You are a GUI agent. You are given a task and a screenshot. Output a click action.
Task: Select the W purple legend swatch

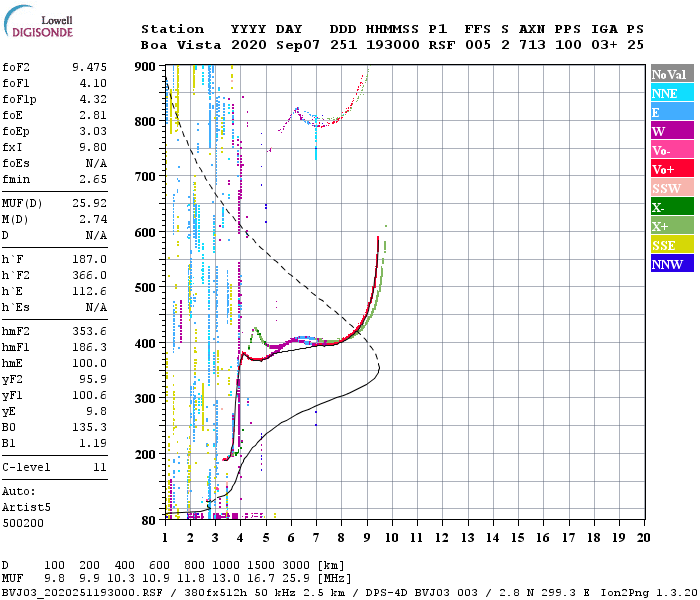pos(672,131)
